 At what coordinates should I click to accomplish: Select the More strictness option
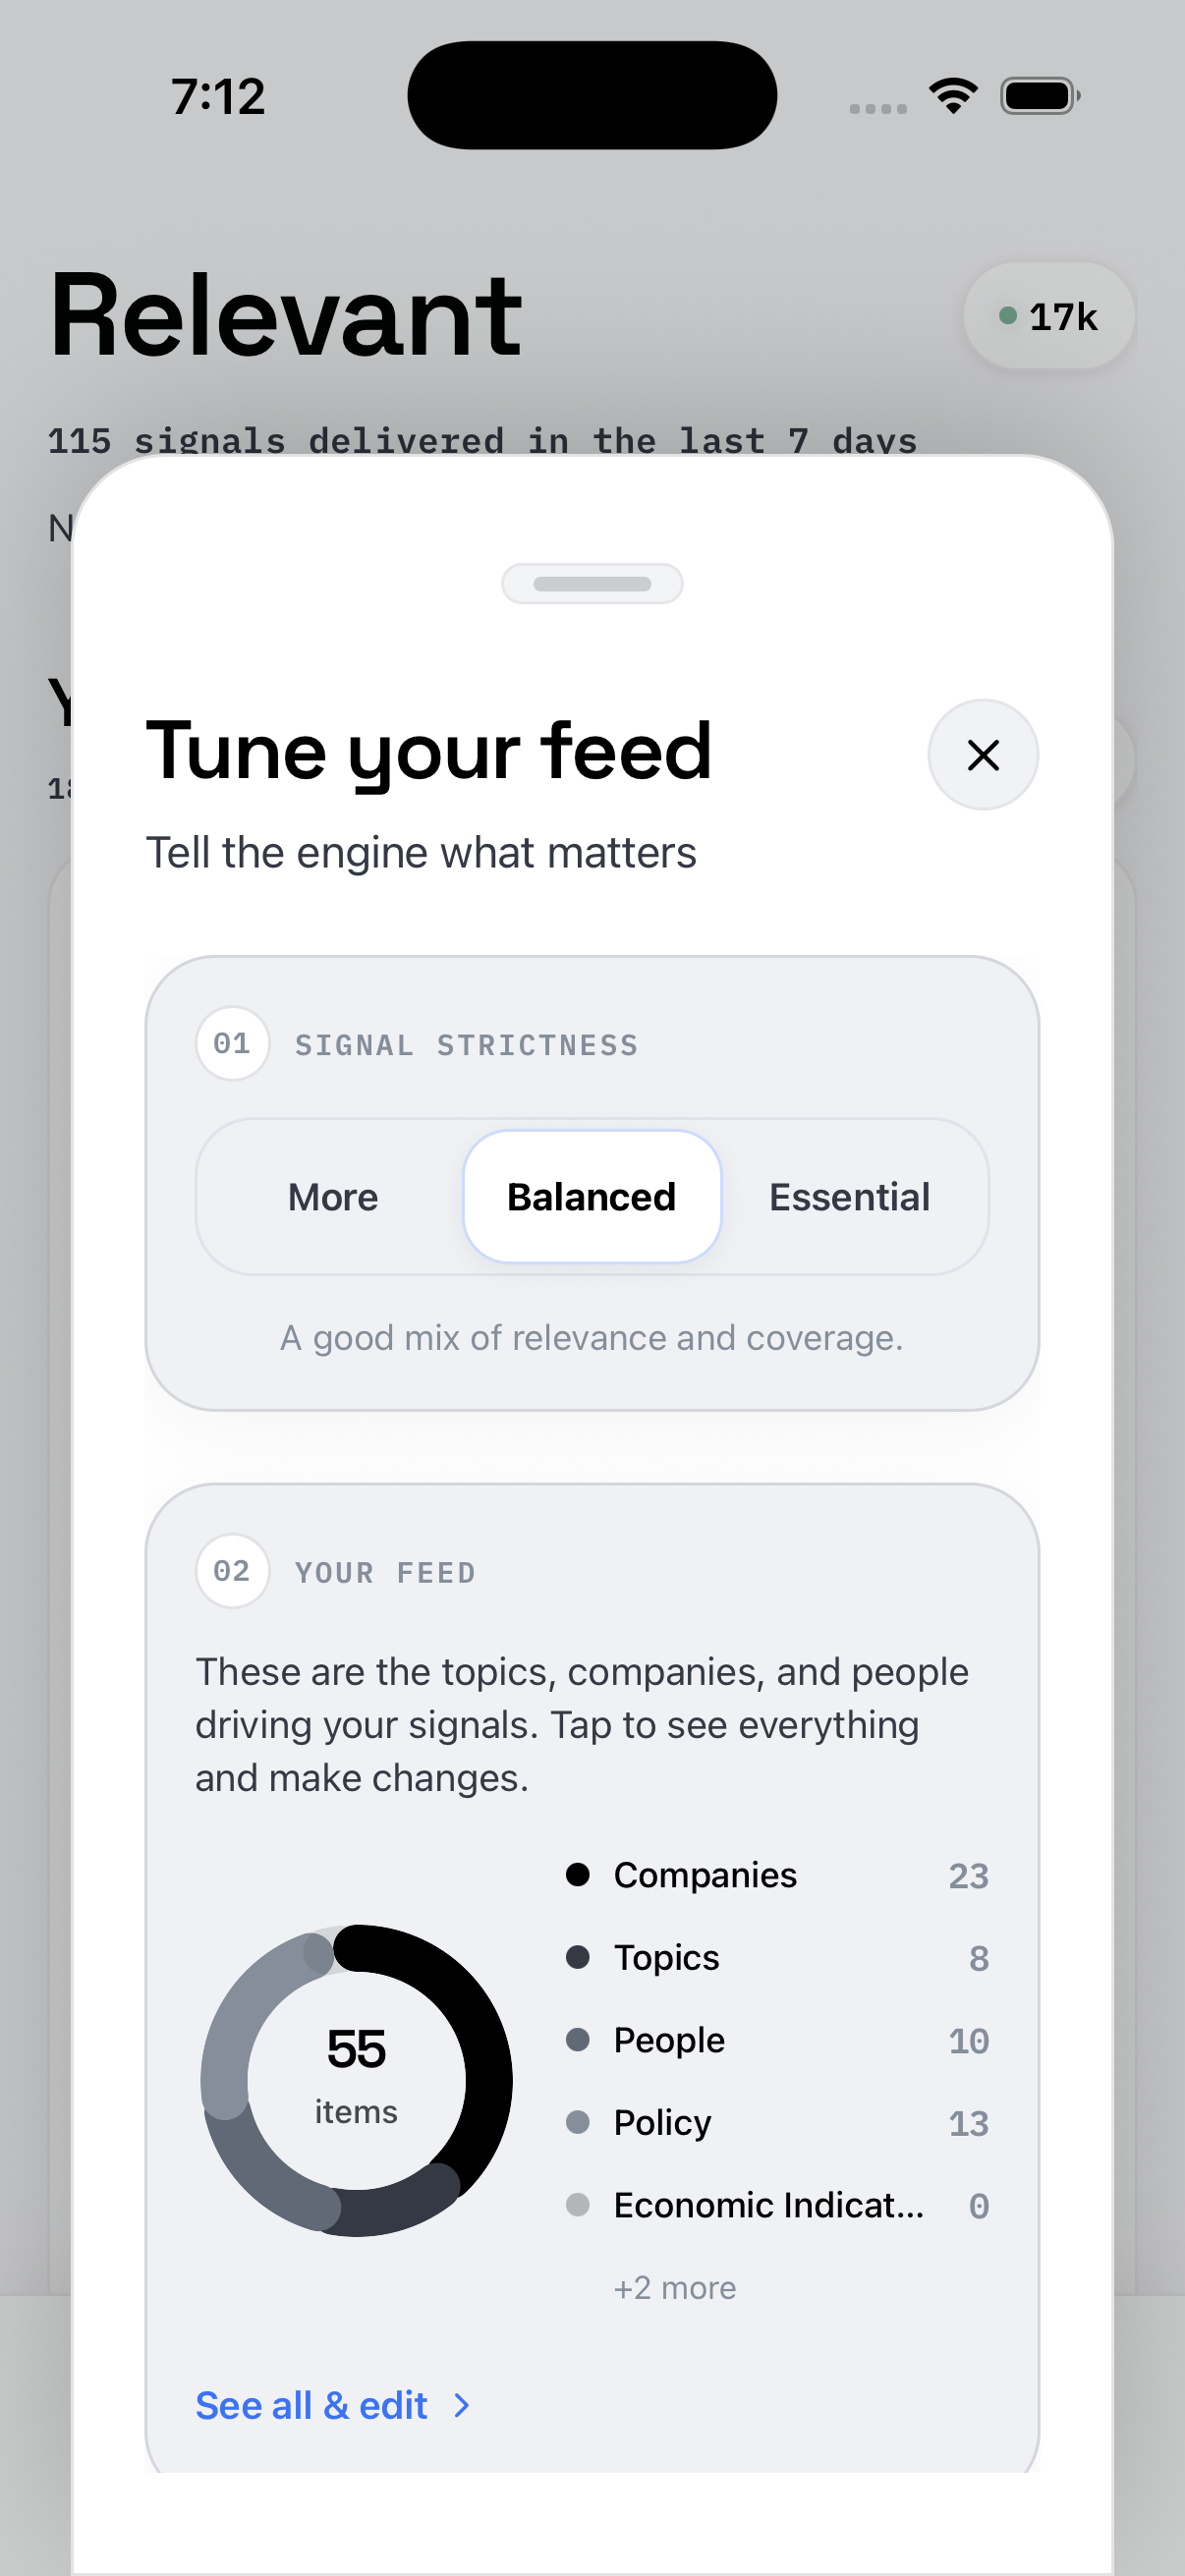pyautogui.click(x=333, y=1195)
